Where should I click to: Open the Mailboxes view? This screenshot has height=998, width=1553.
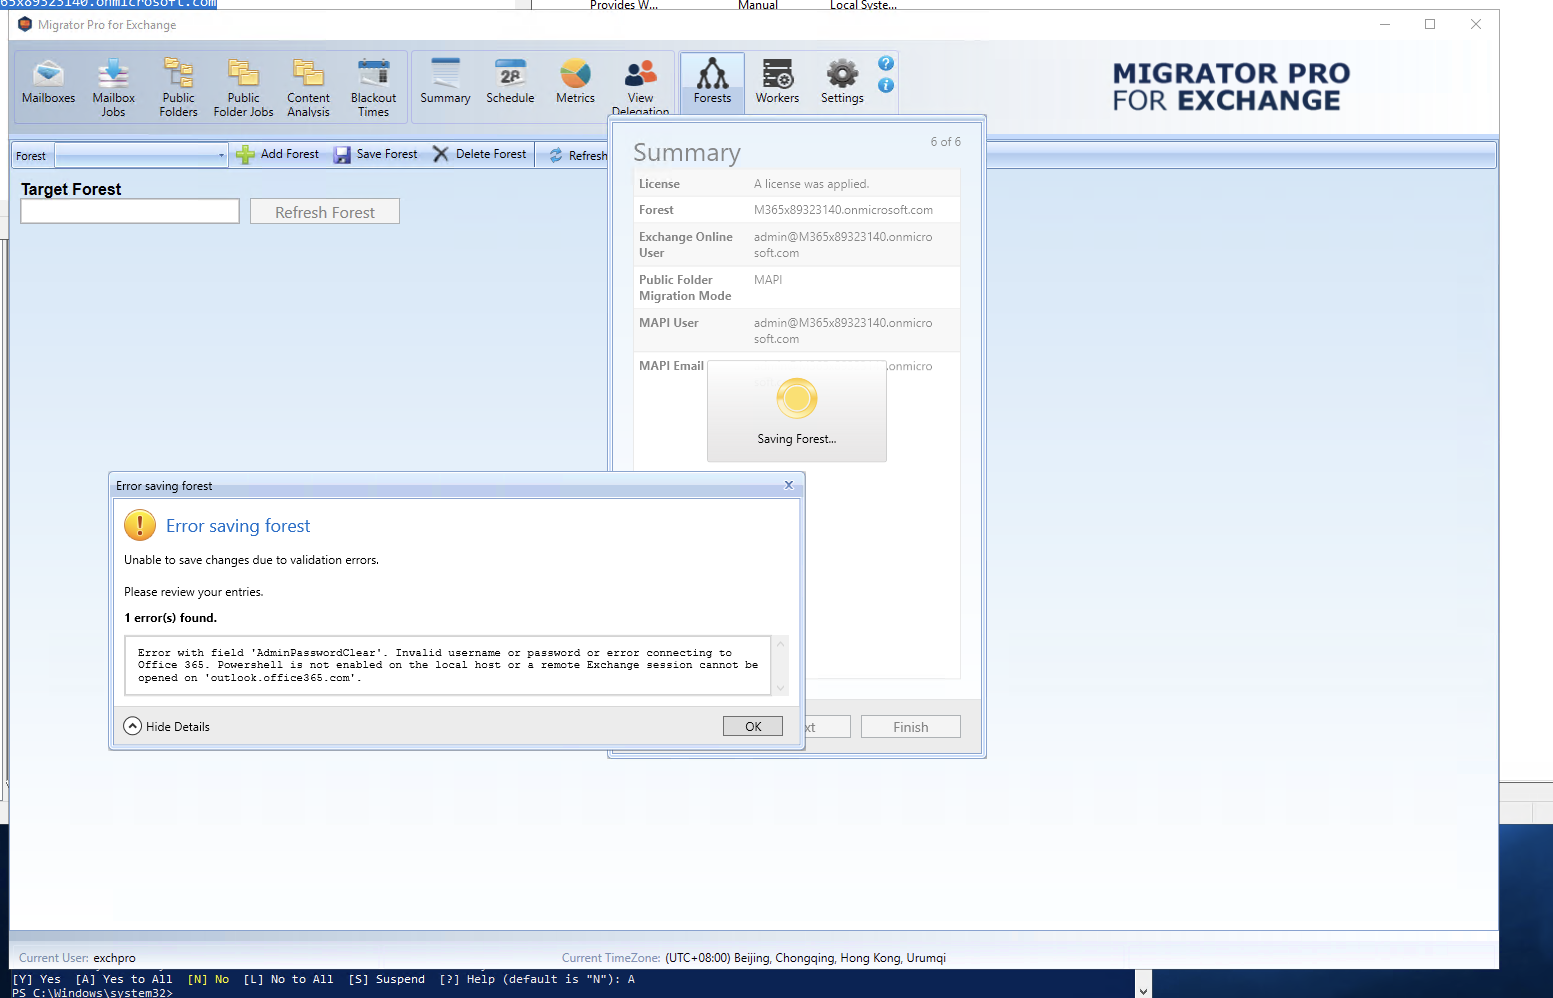pos(48,83)
